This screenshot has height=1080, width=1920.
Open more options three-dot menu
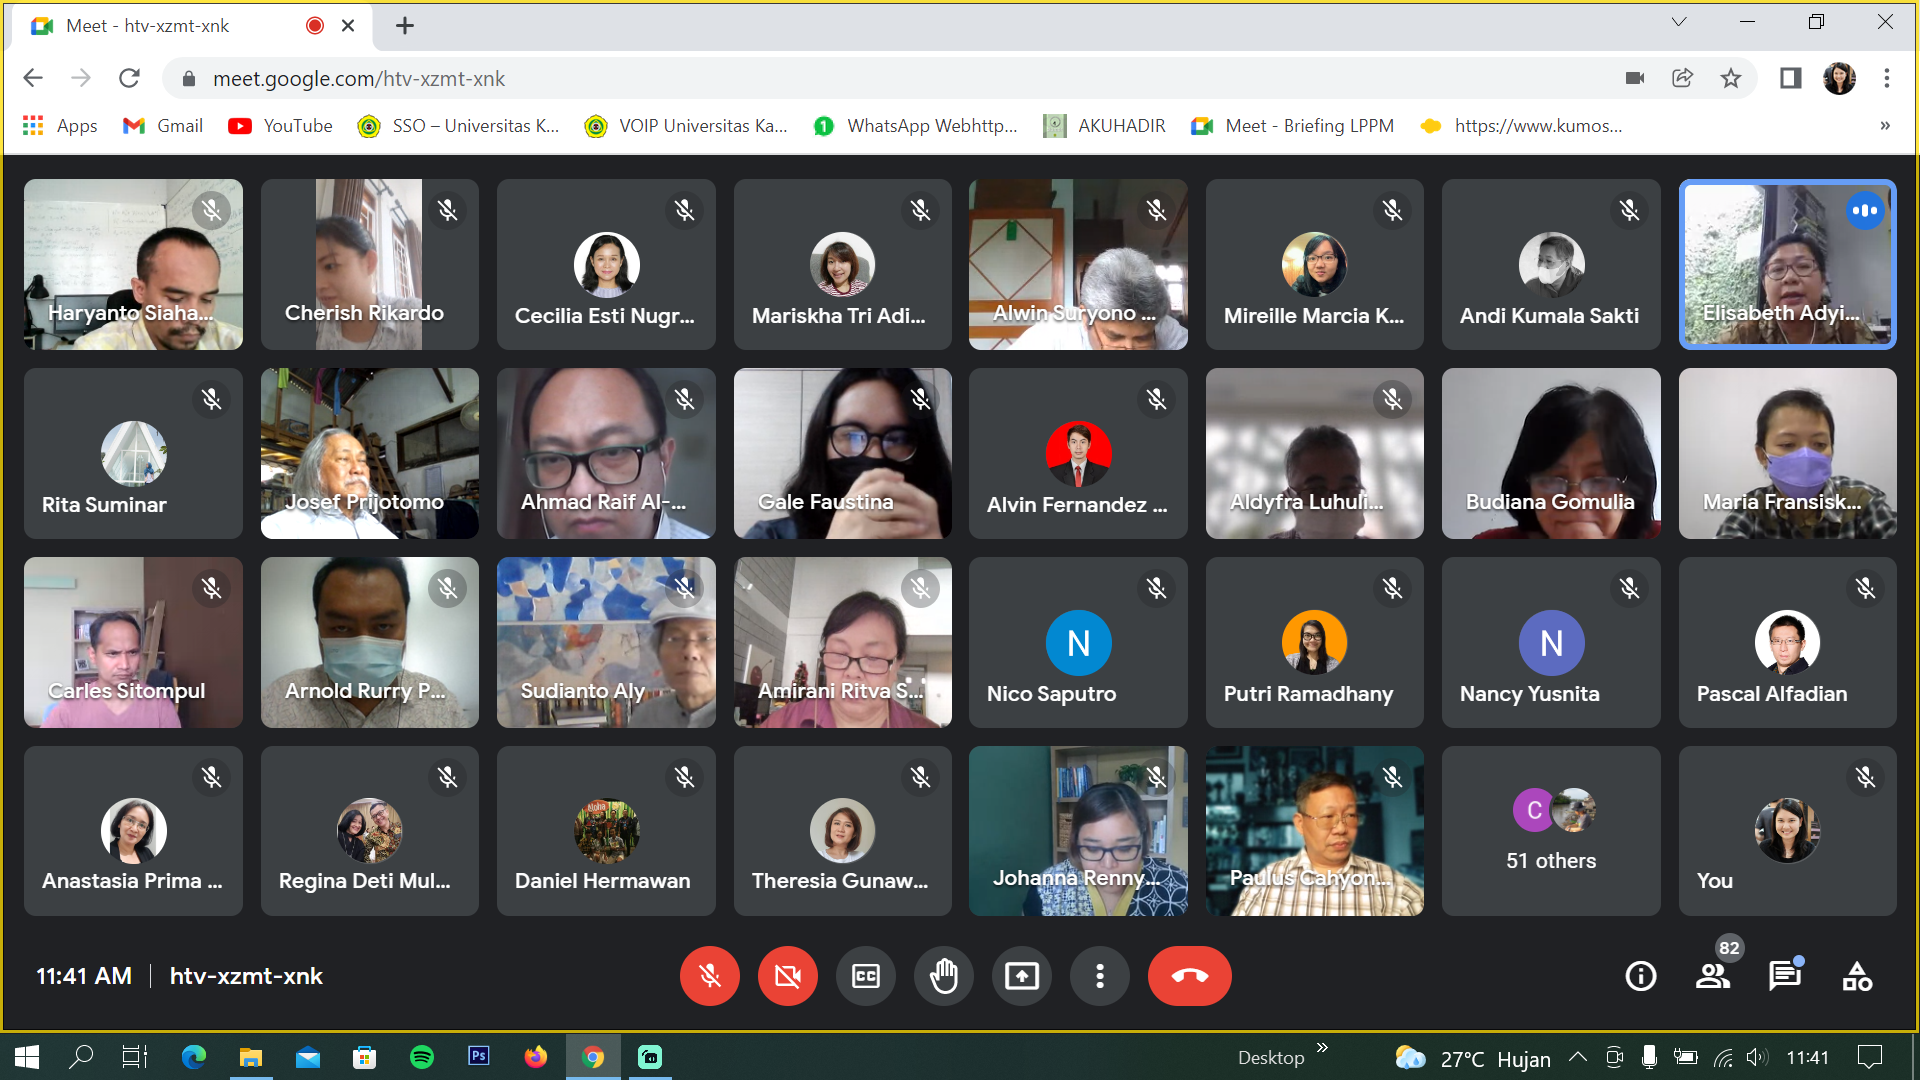click(1099, 976)
